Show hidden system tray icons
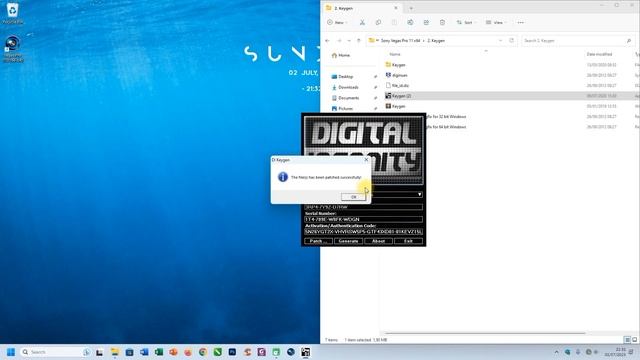Image resolution: width=640 pixels, height=360 pixels. (x=556, y=352)
